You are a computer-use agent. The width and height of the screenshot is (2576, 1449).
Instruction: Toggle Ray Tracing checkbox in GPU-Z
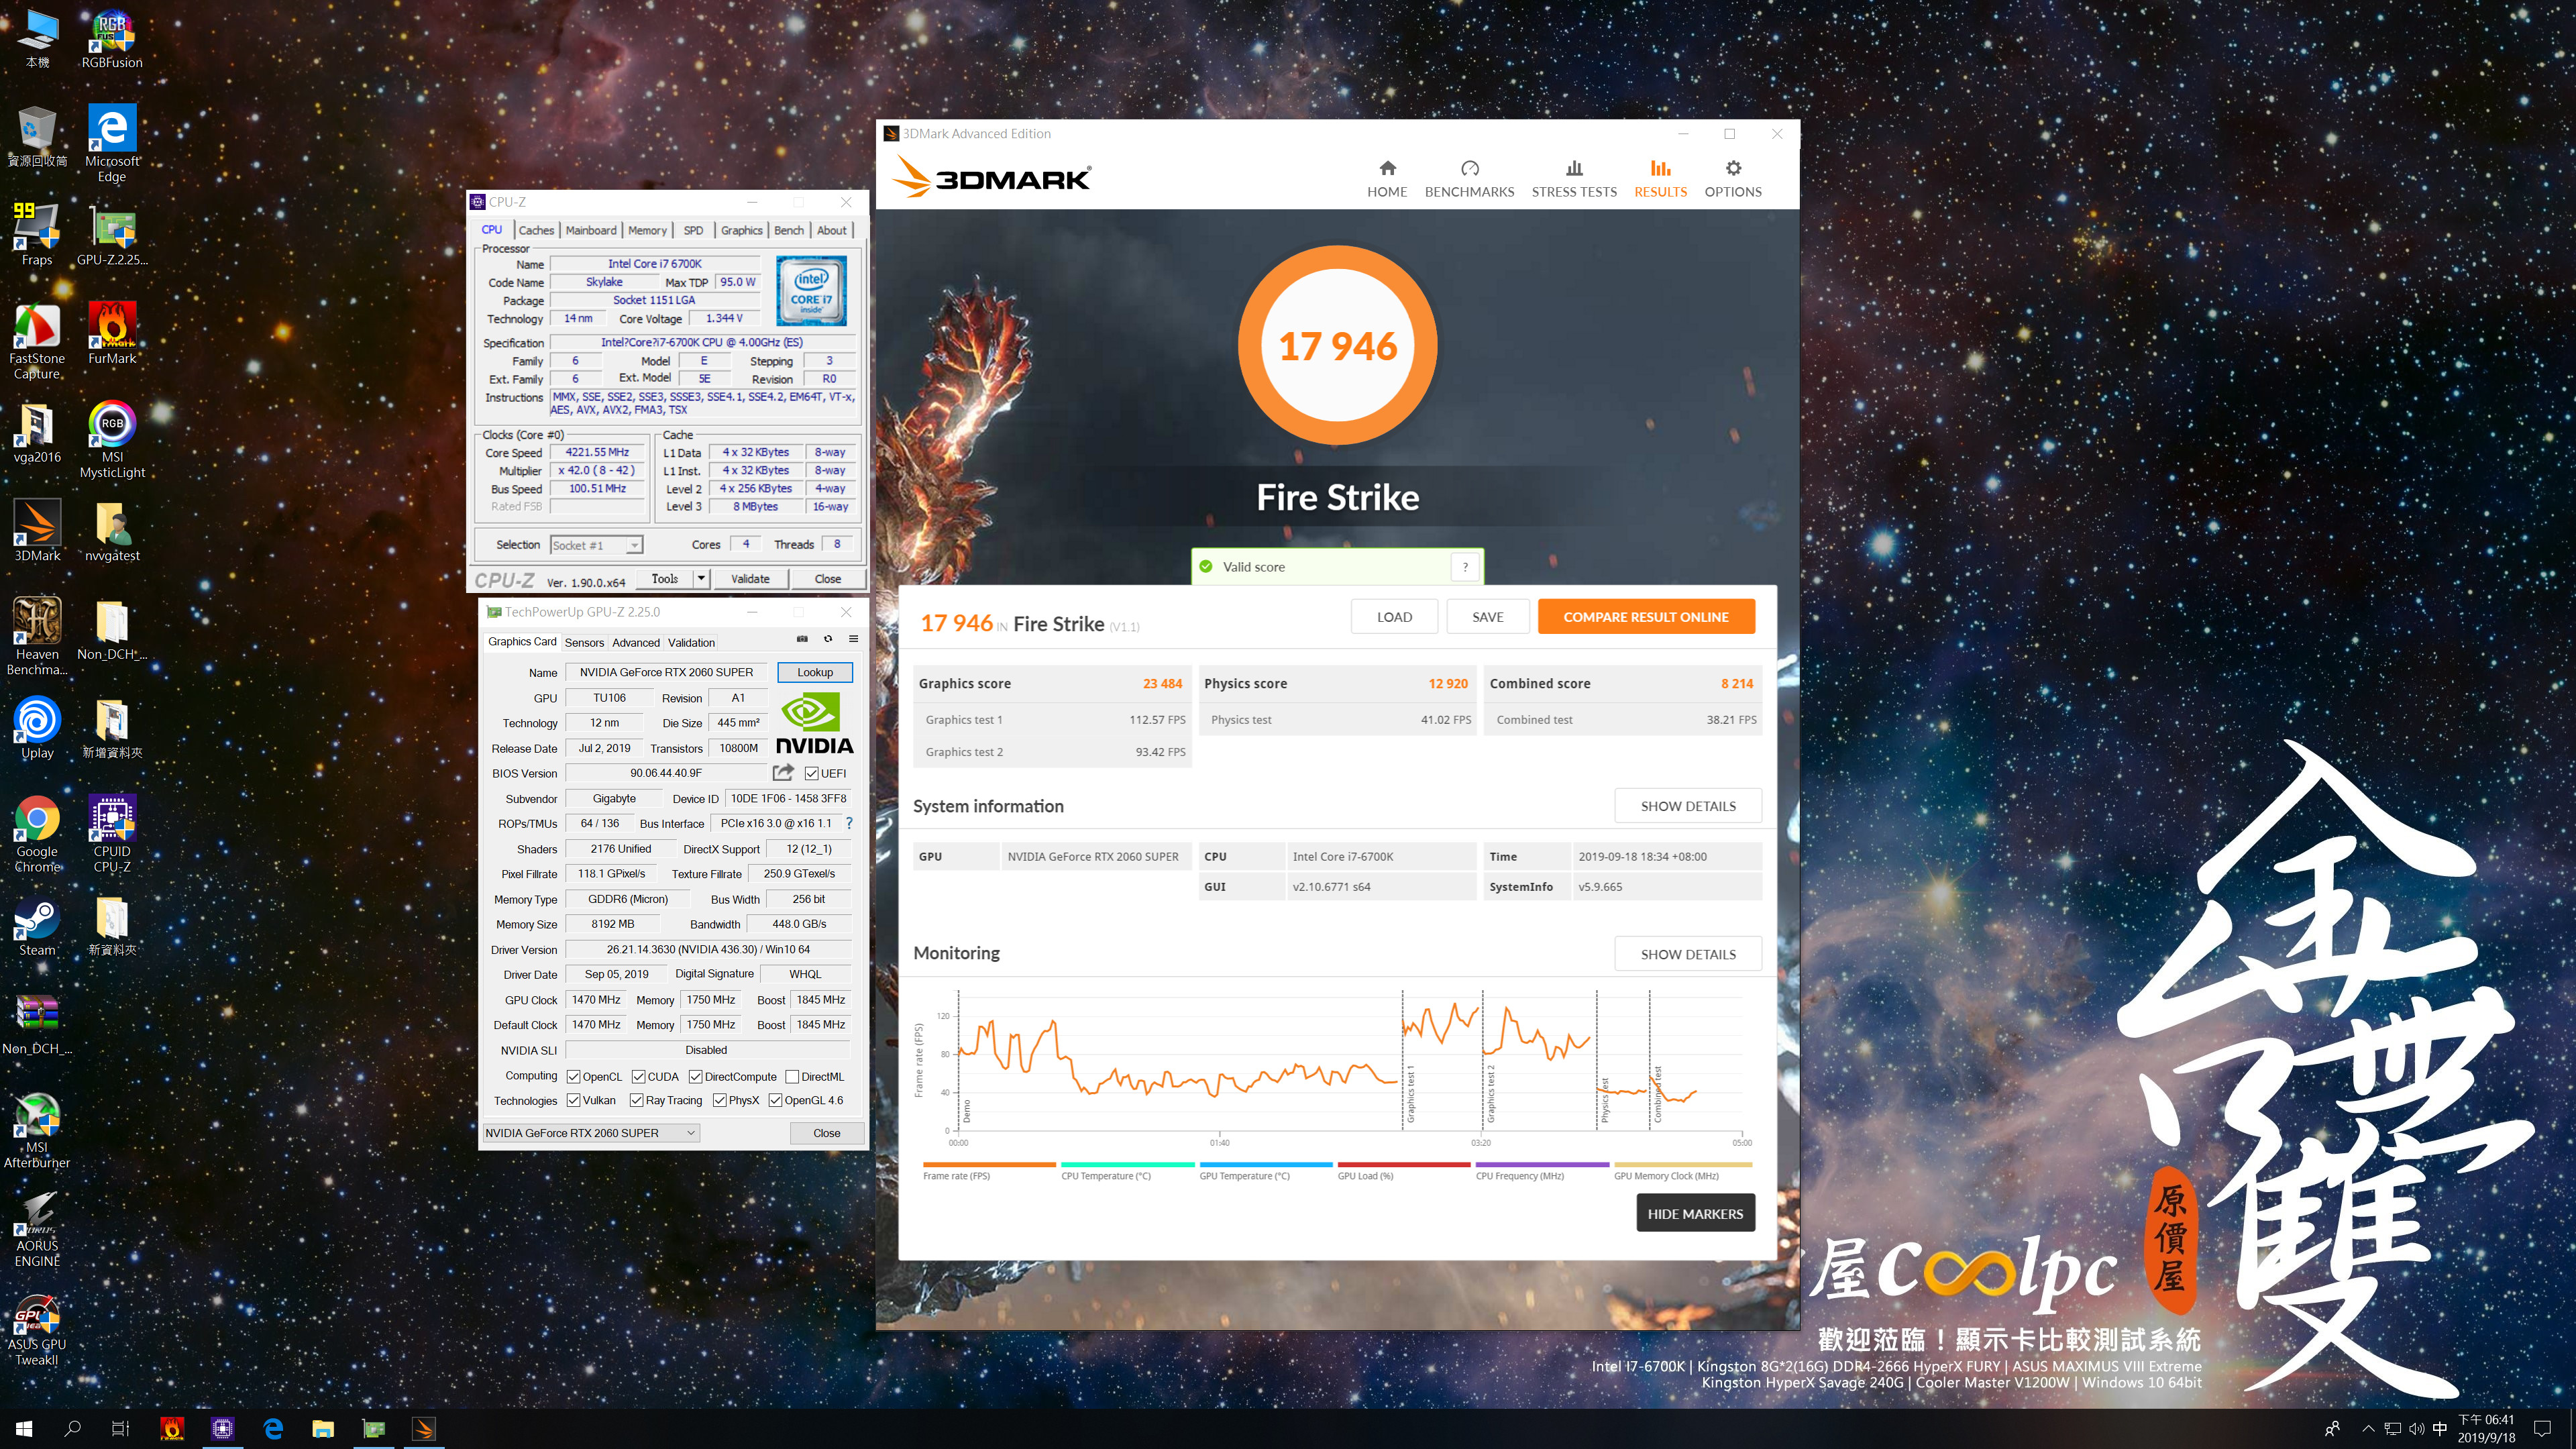coord(636,1100)
